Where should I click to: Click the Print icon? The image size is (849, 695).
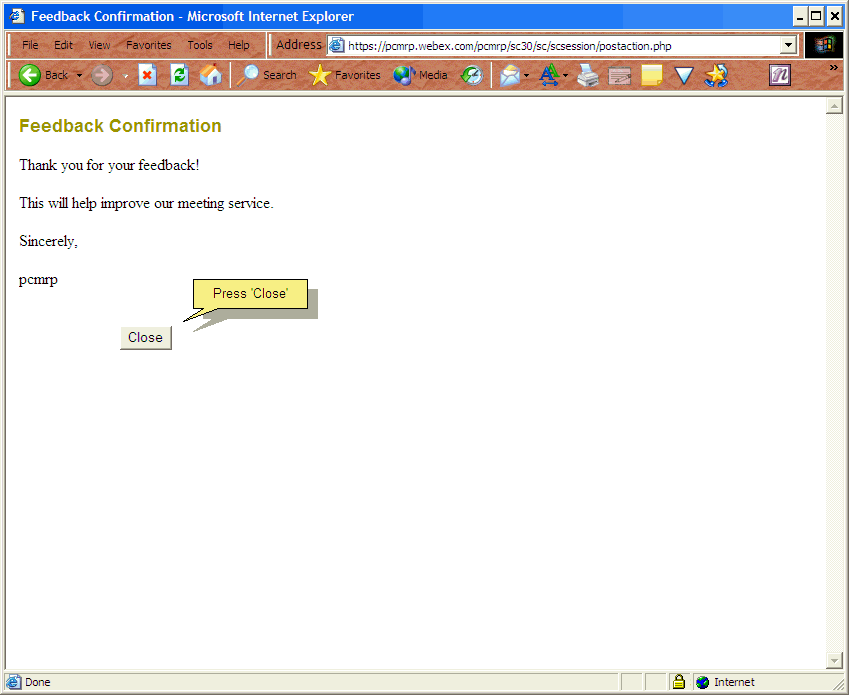tap(588, 75)
